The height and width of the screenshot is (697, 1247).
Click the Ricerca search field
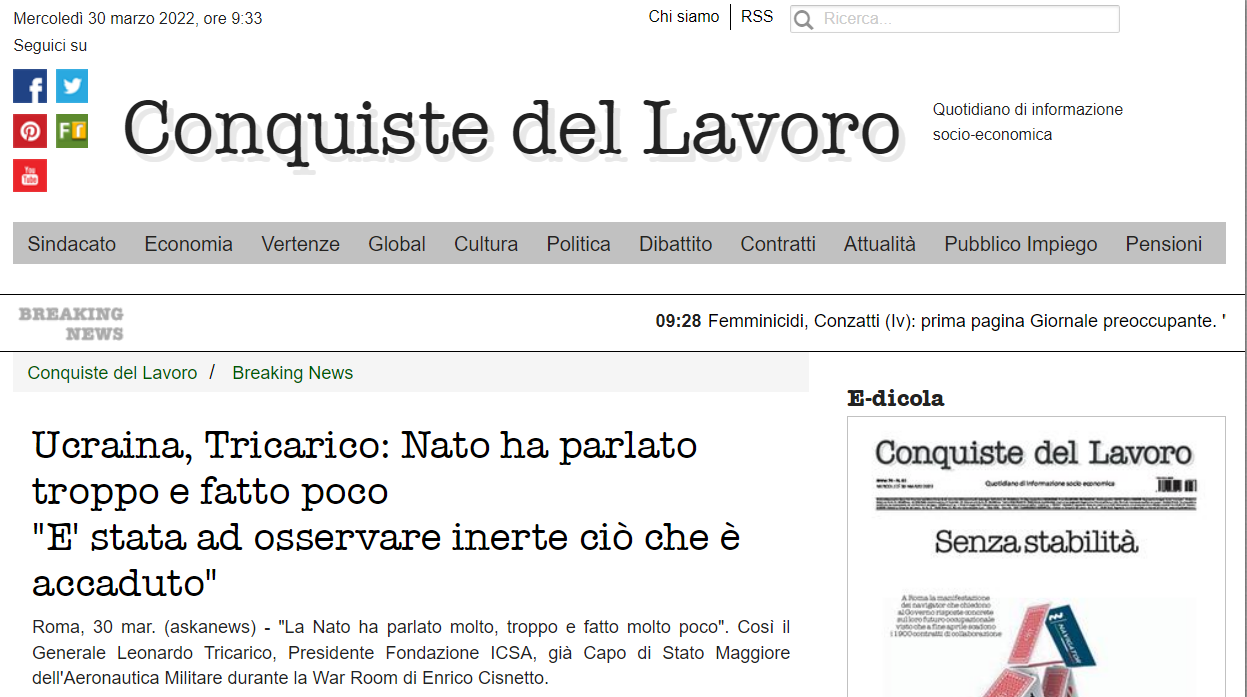point(955,19)
